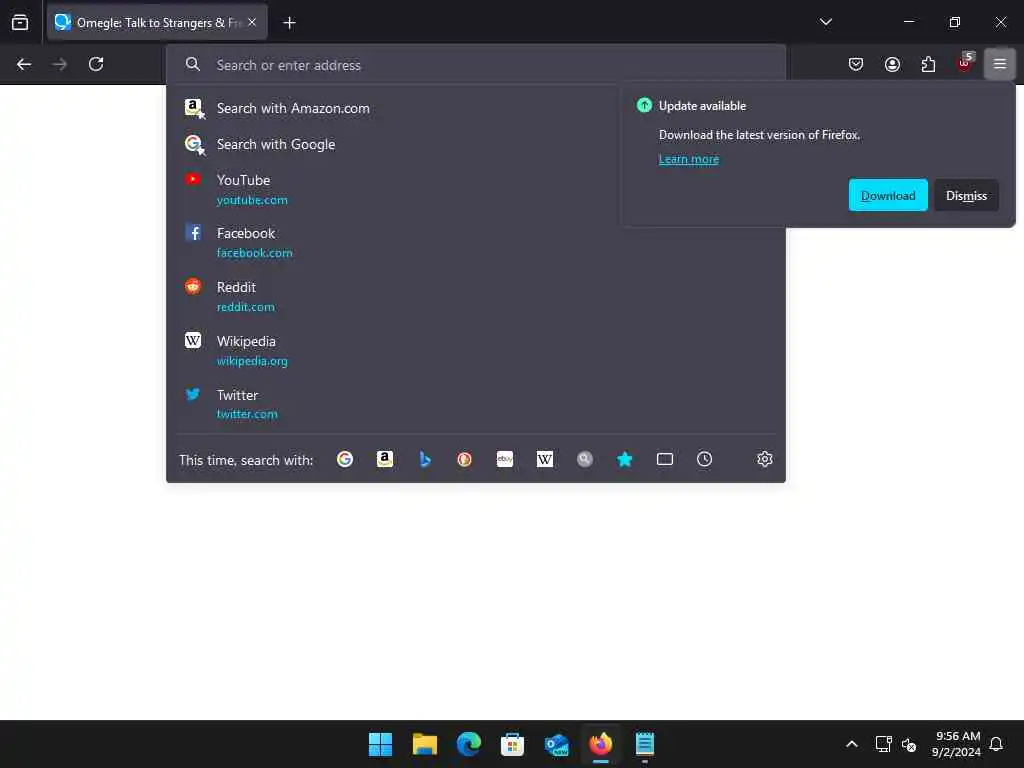1024x768 pixels.
Task: Show hidden system tray icons
Action: [852, 744]
